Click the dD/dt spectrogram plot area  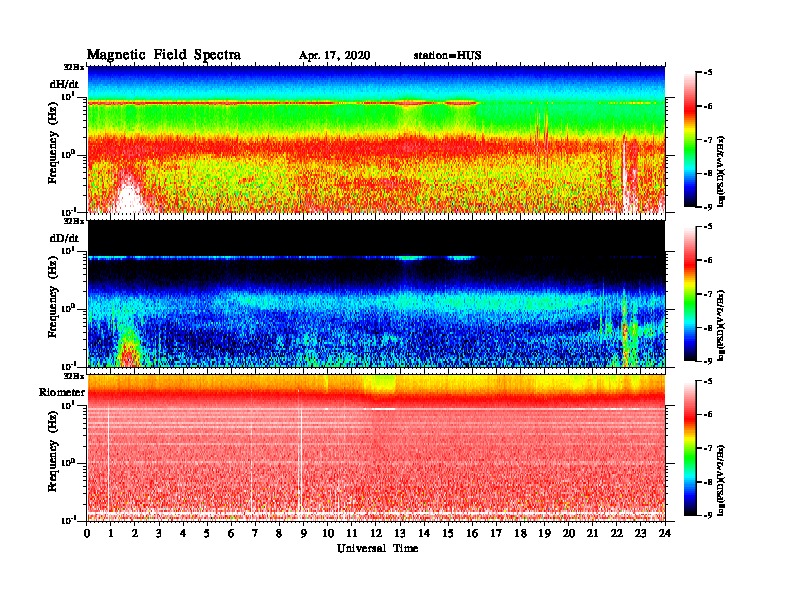(377, 293)
